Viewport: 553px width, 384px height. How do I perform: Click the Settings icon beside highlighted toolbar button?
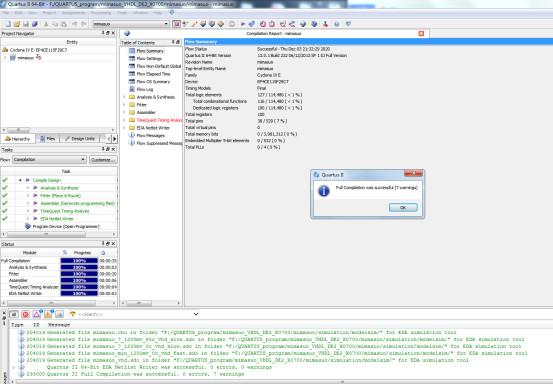(x=185, y=24)
